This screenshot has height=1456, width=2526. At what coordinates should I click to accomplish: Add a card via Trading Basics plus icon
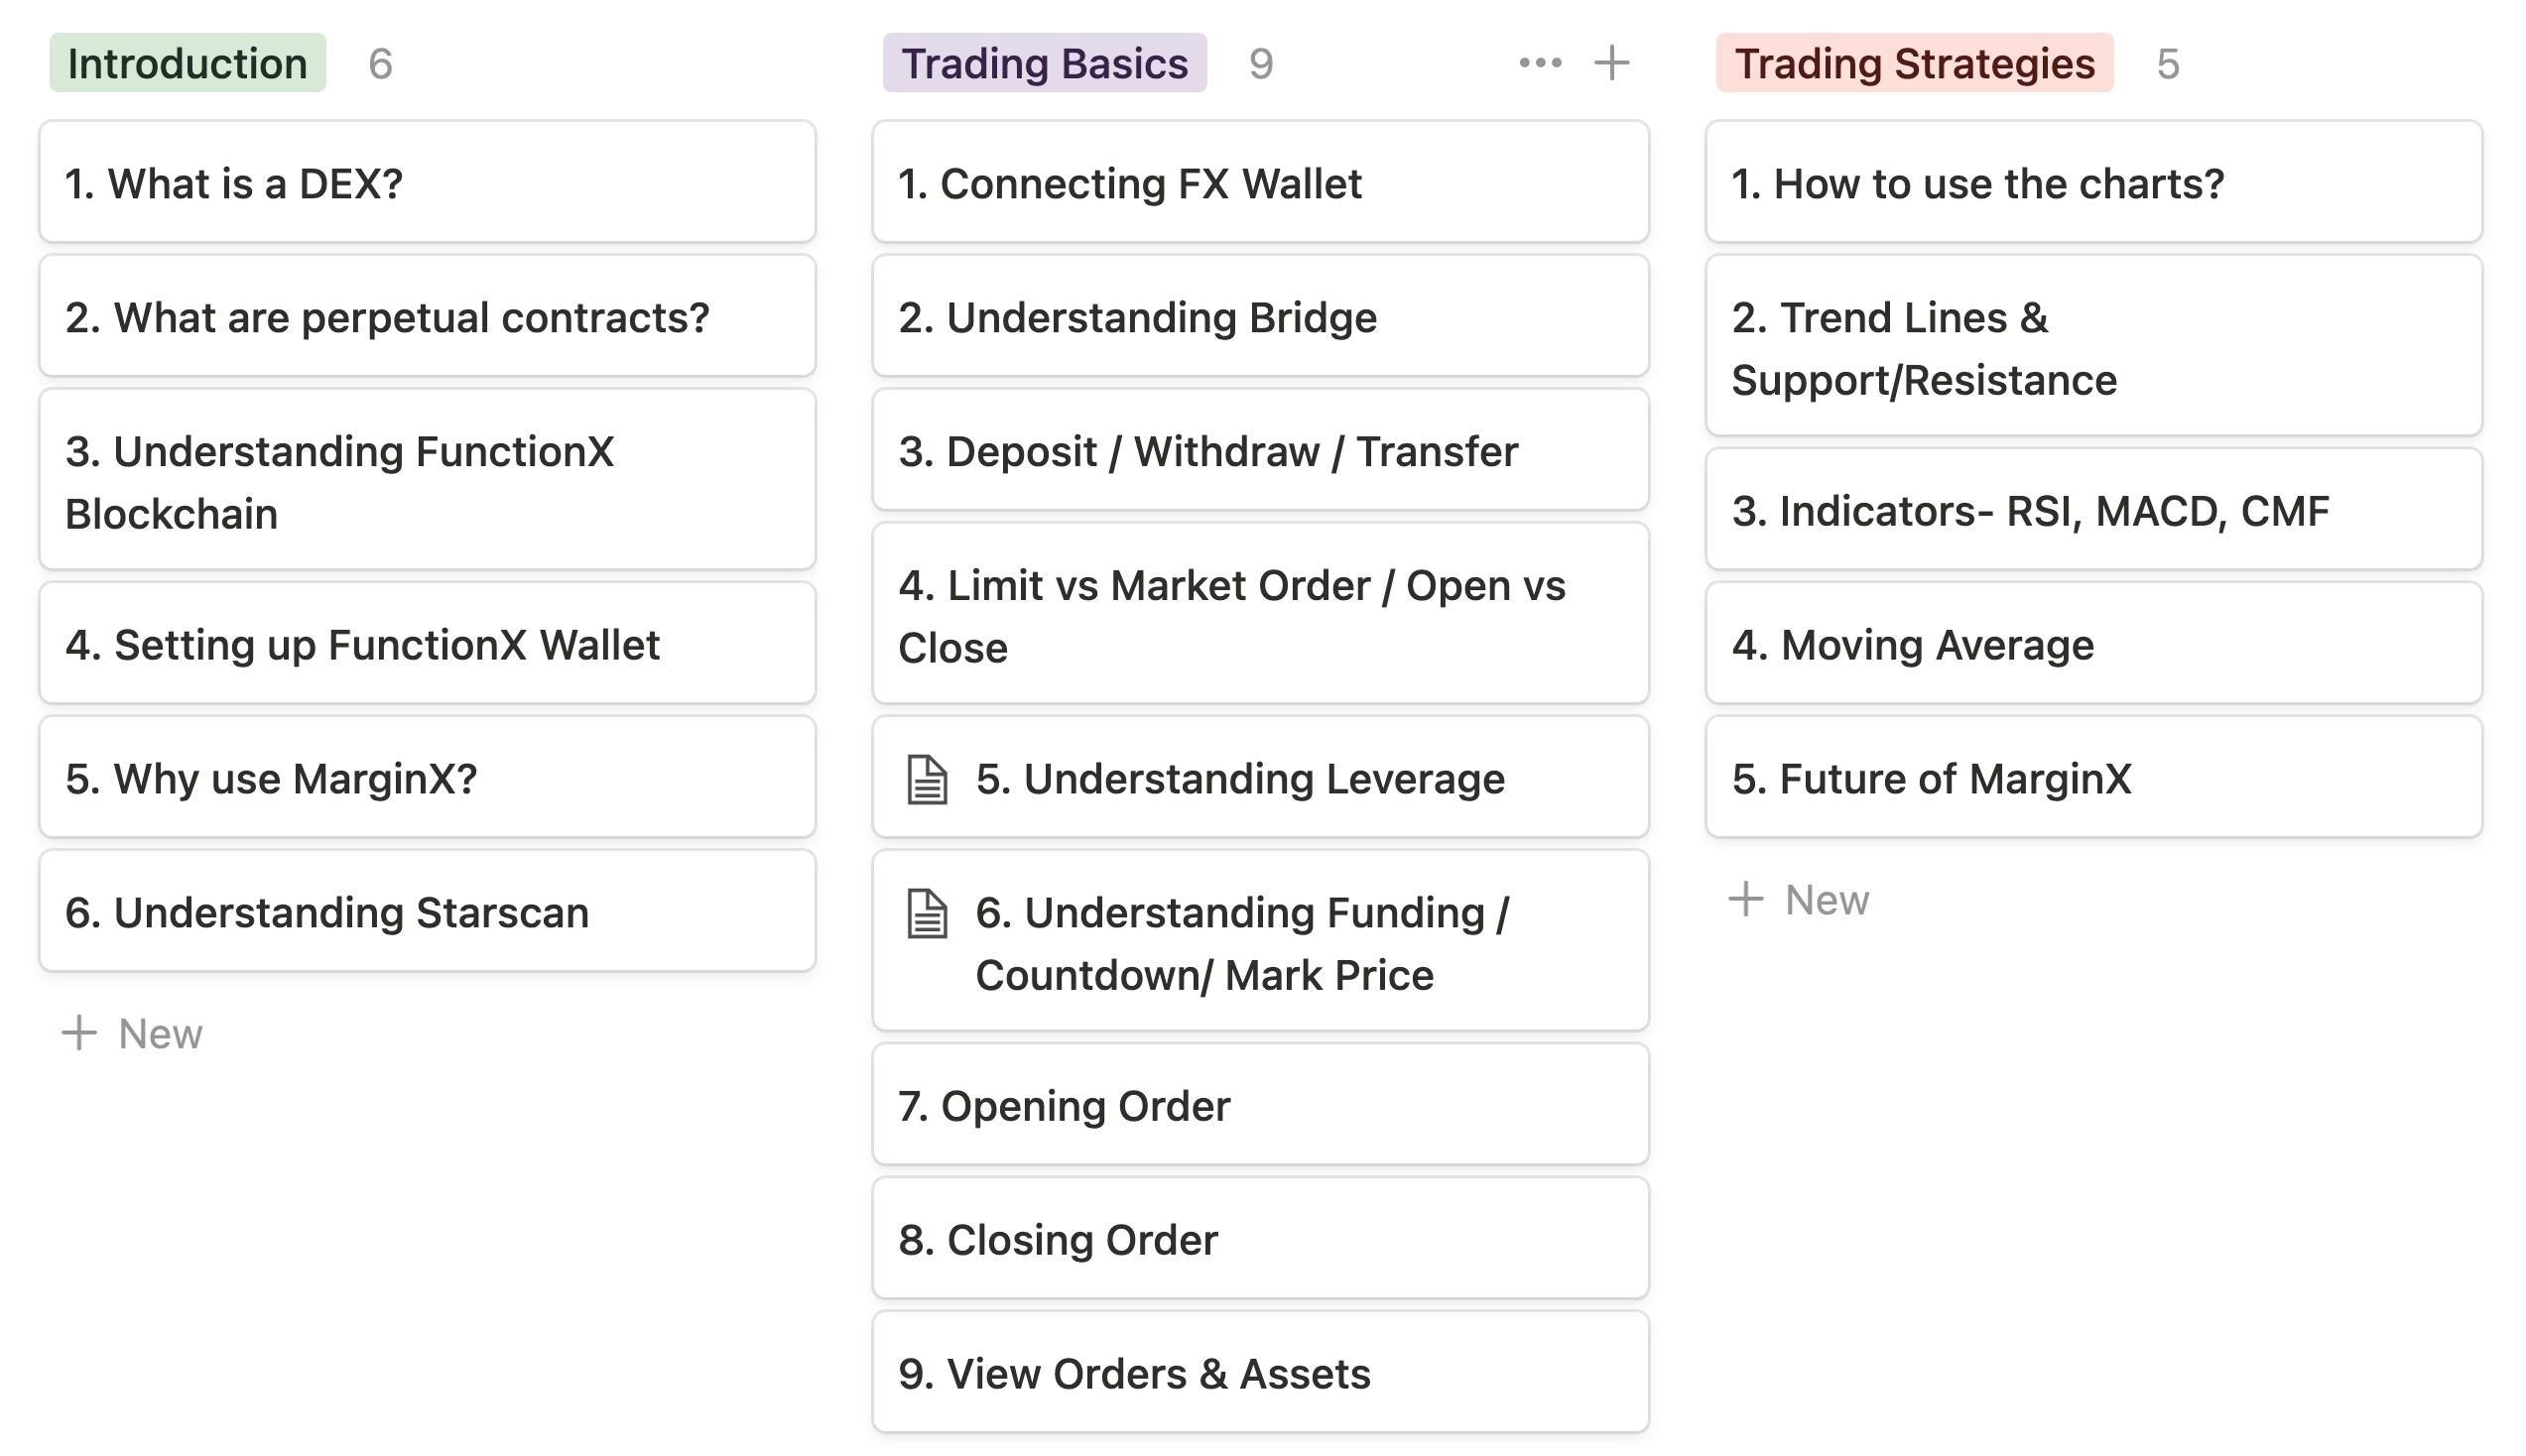(x=1611, y=63)
